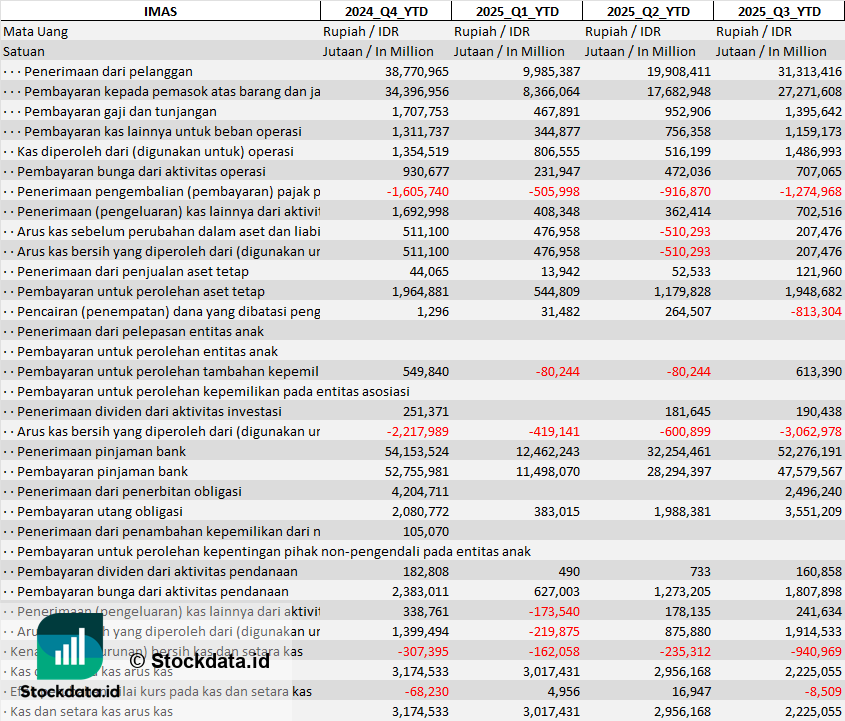Select Pembayaran untuk perolehan kepemilikan pada entitas asosiasi
Screen dimensions: 845x721
click(x=213, y=391)
